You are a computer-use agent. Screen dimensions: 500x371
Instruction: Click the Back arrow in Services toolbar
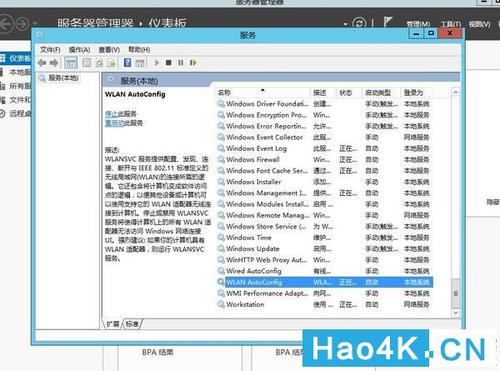click(x=42, y=63)
